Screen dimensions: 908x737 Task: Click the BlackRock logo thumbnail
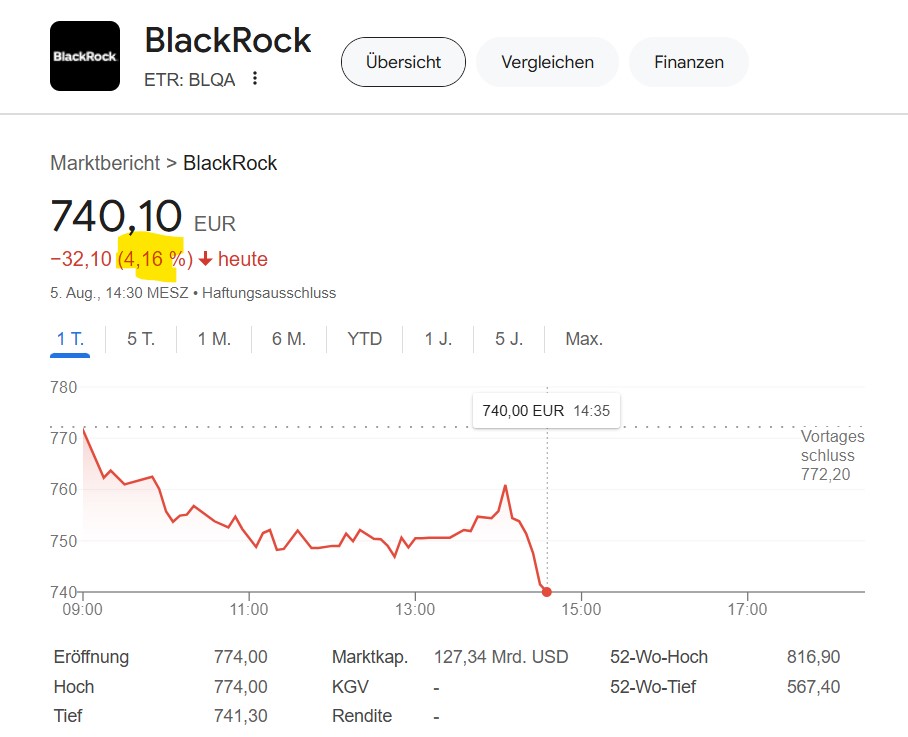pos(85,56)
